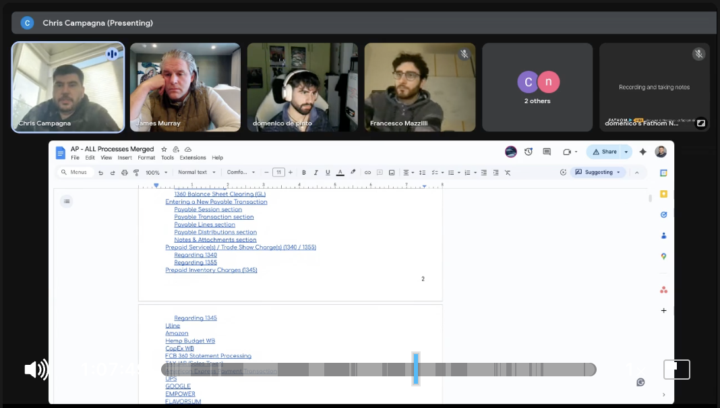This screenshot has width=720, height=408.
Task: Show the document outline icon
Action: coord(67,201)
